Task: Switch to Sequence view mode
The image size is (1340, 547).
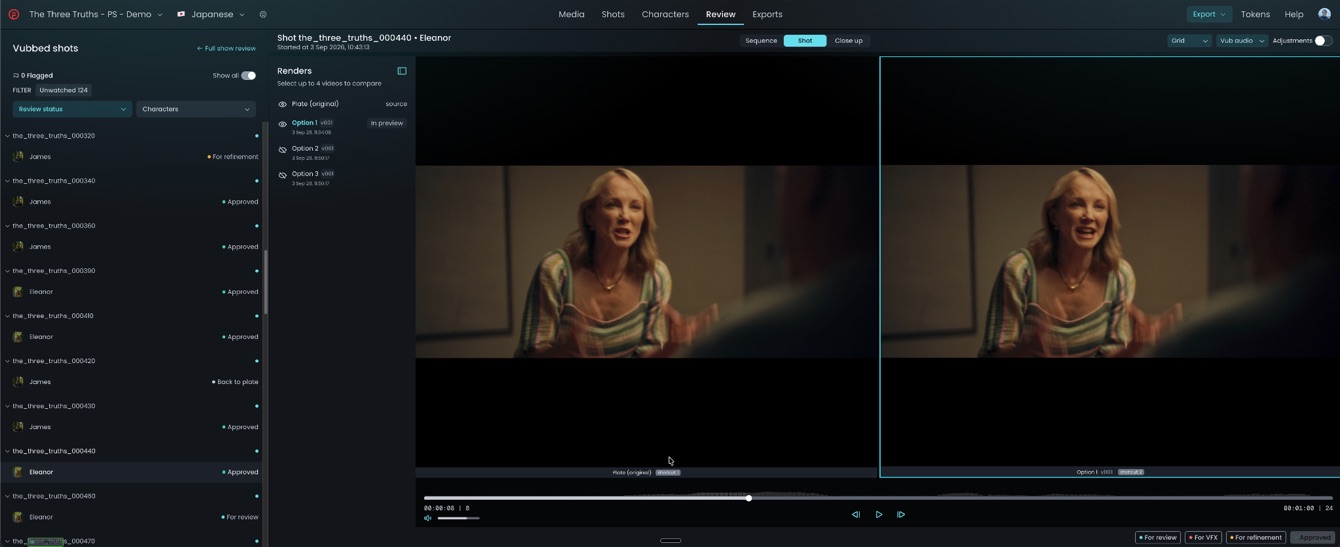Action: [761, 41]
